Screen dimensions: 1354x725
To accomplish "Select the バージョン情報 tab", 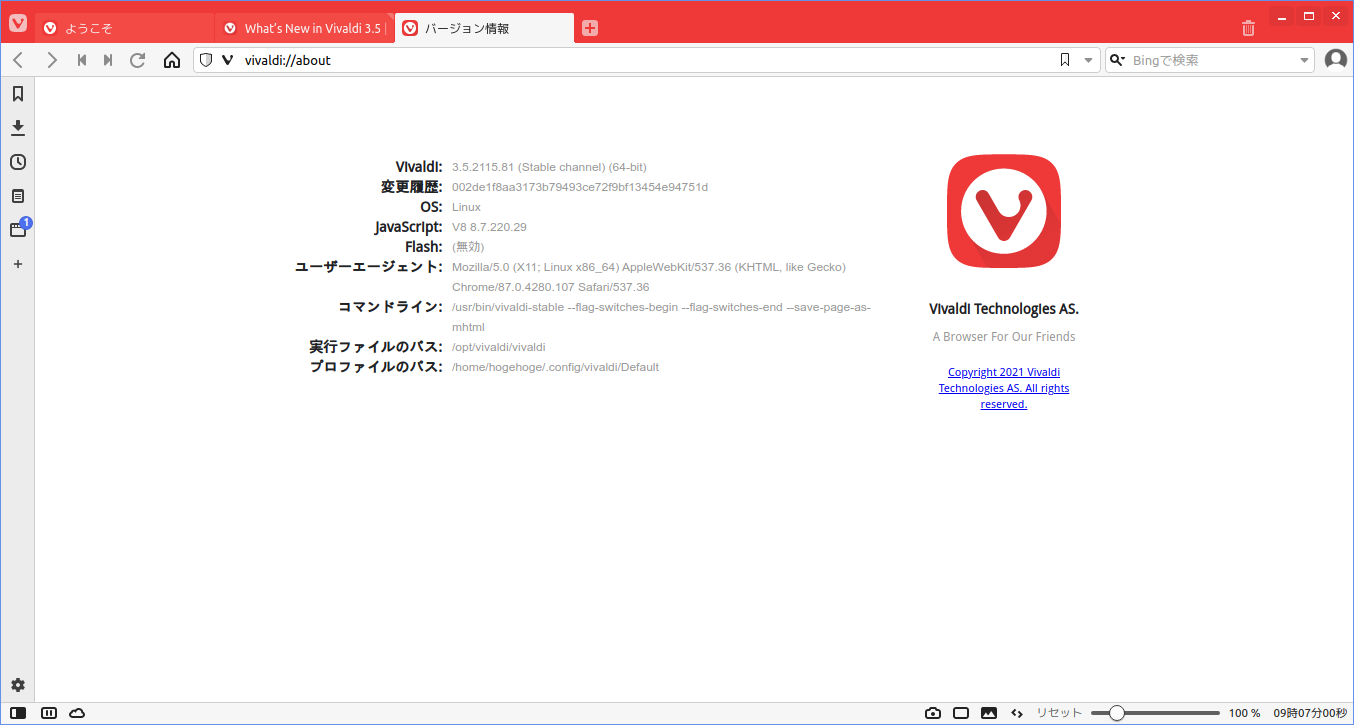I will (x=484, y=28).
